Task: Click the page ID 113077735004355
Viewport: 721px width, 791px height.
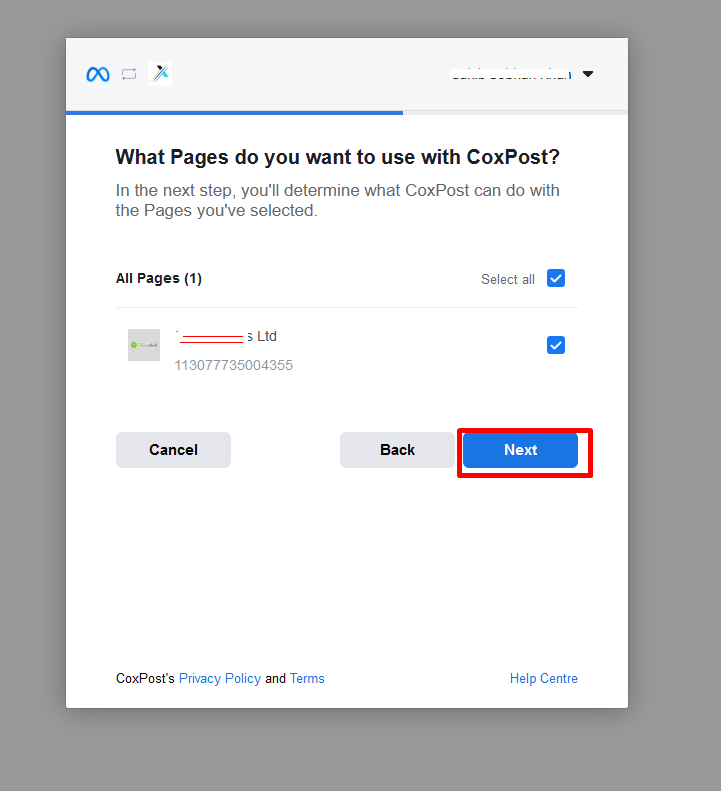Action: coord(234,365)
